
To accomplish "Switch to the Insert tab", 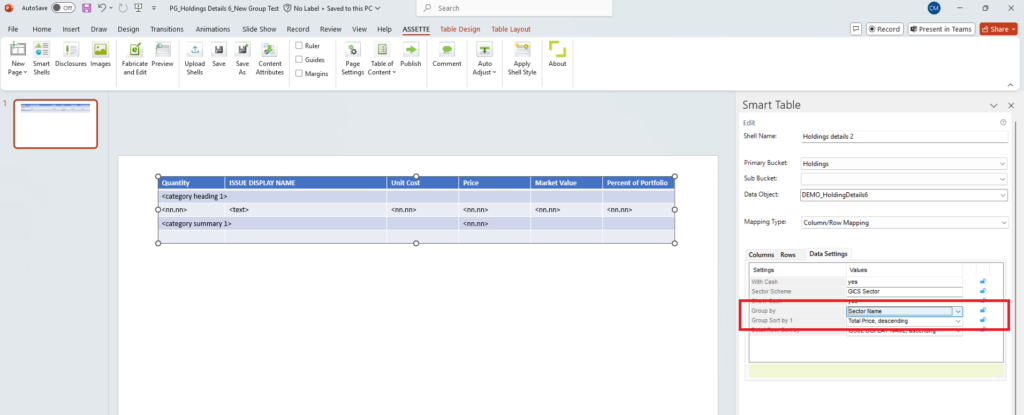I will pyautogui.click(x=71, y=29).
